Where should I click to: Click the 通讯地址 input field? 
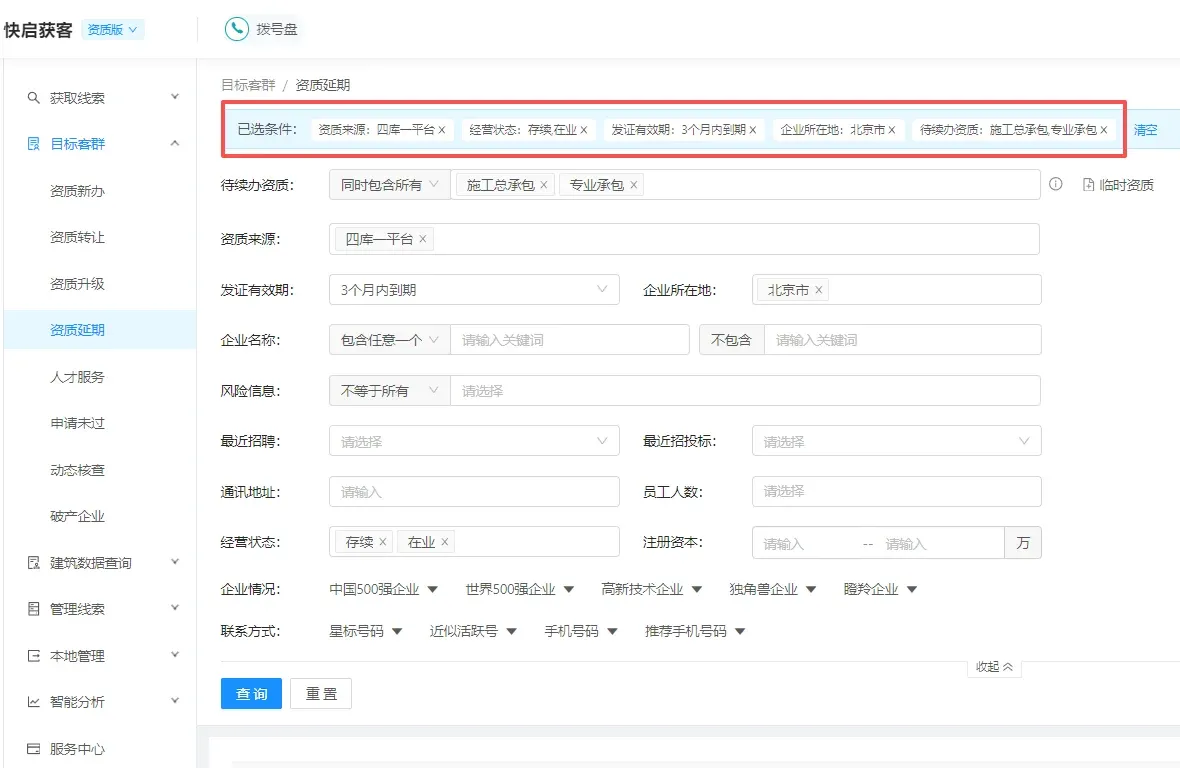pyautogui.click(x=474, y=491)
